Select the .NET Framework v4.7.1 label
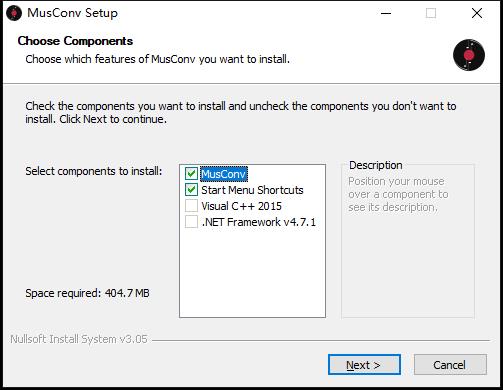The height and width of the screenshot is (390, 503). tap(259, 222)
